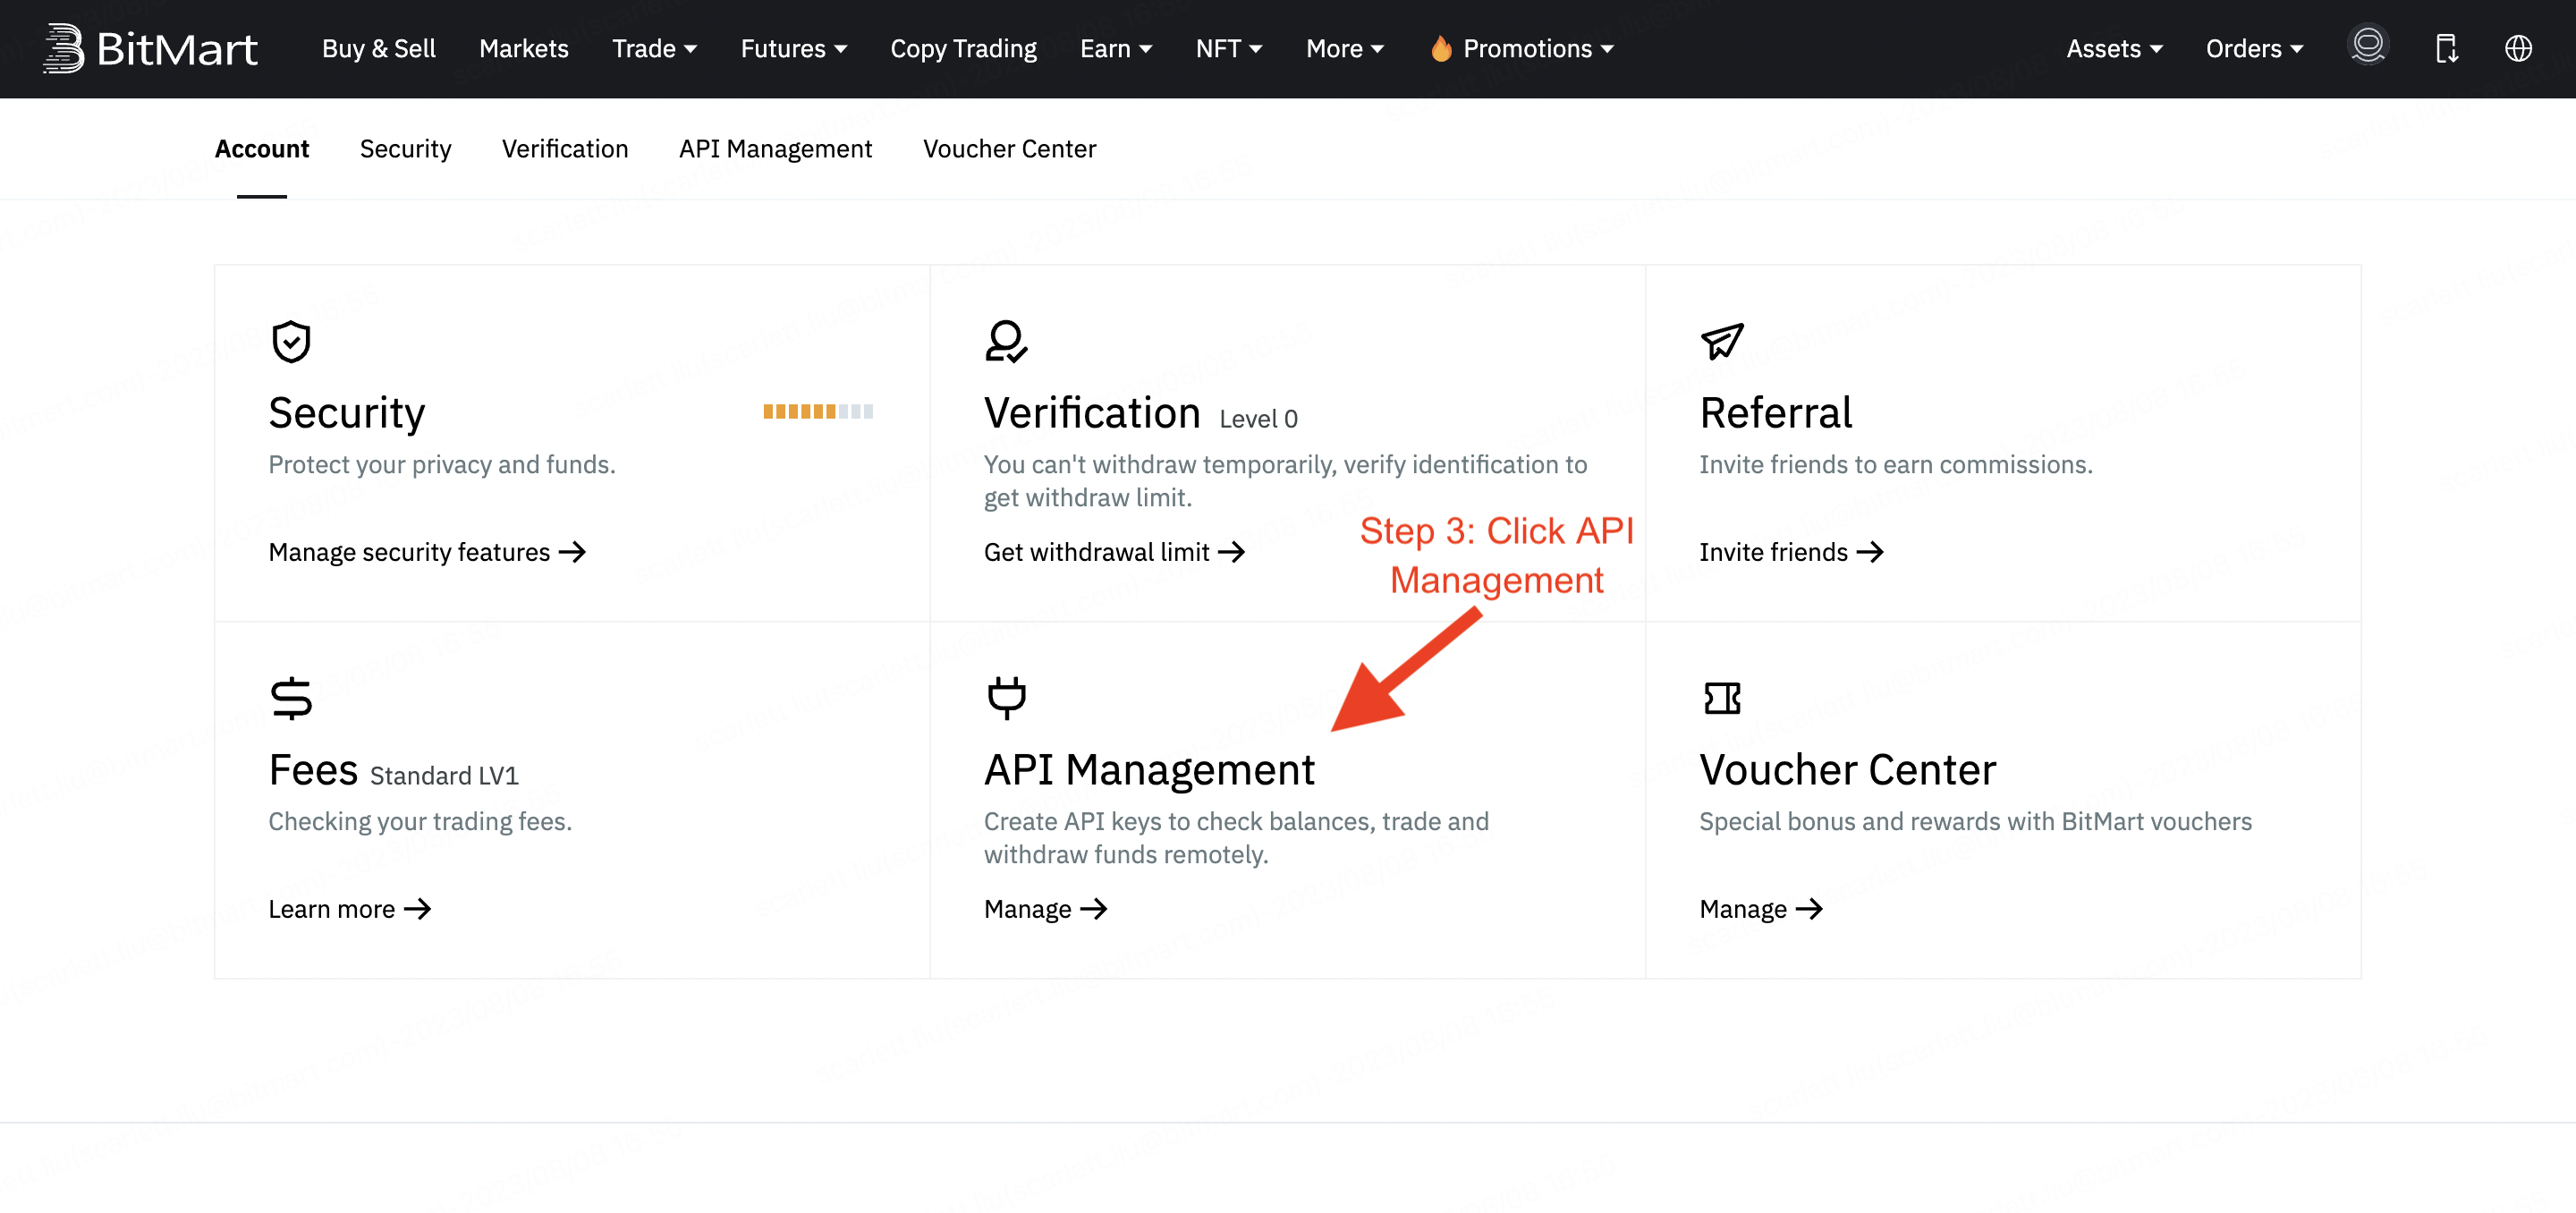Select Copy Trading in the navigation bar
This screenshot has height=1213, width=2576.
click(963, 47)
